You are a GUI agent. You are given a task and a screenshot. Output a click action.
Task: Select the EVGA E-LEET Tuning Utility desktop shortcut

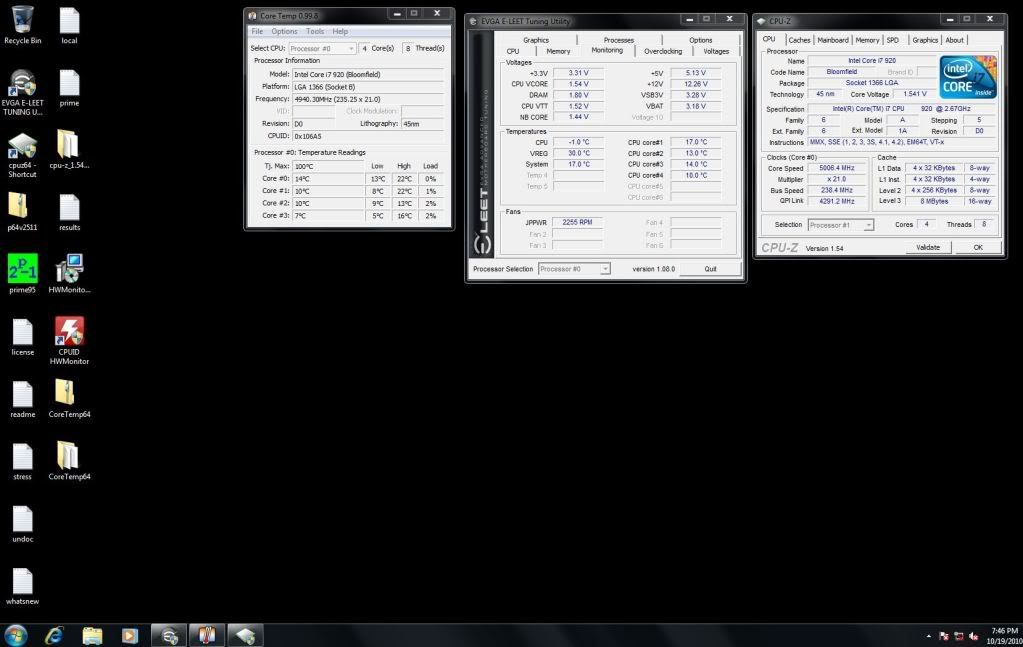[x=22, y=92]
